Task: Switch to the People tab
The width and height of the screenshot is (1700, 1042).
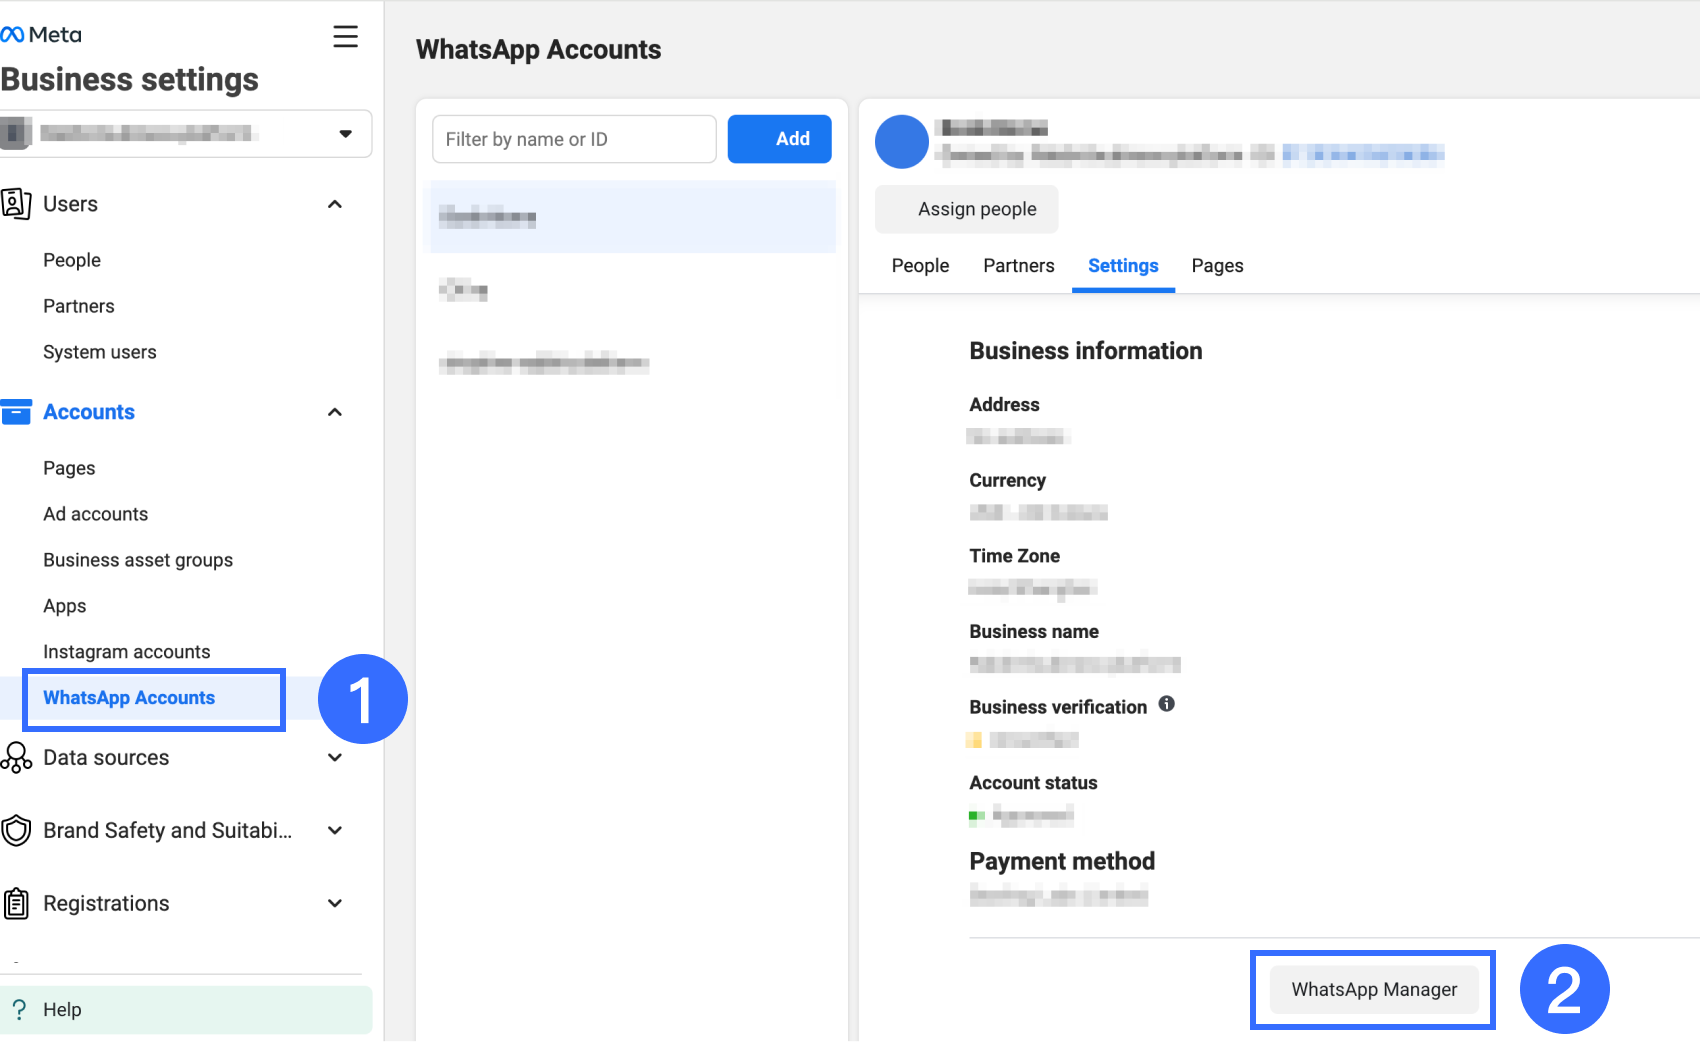Action: coord(920,266)
